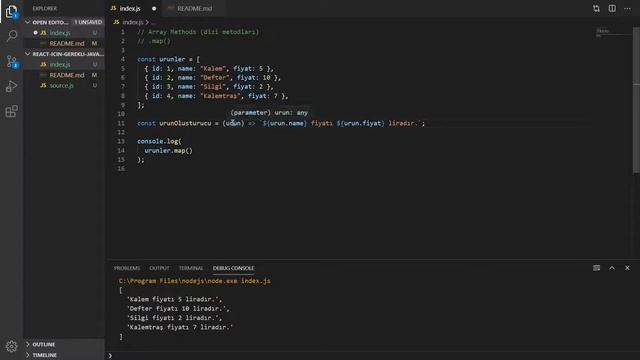
Task: Click the Open Changes icon in editor toolbar
Action: [596, 8]
